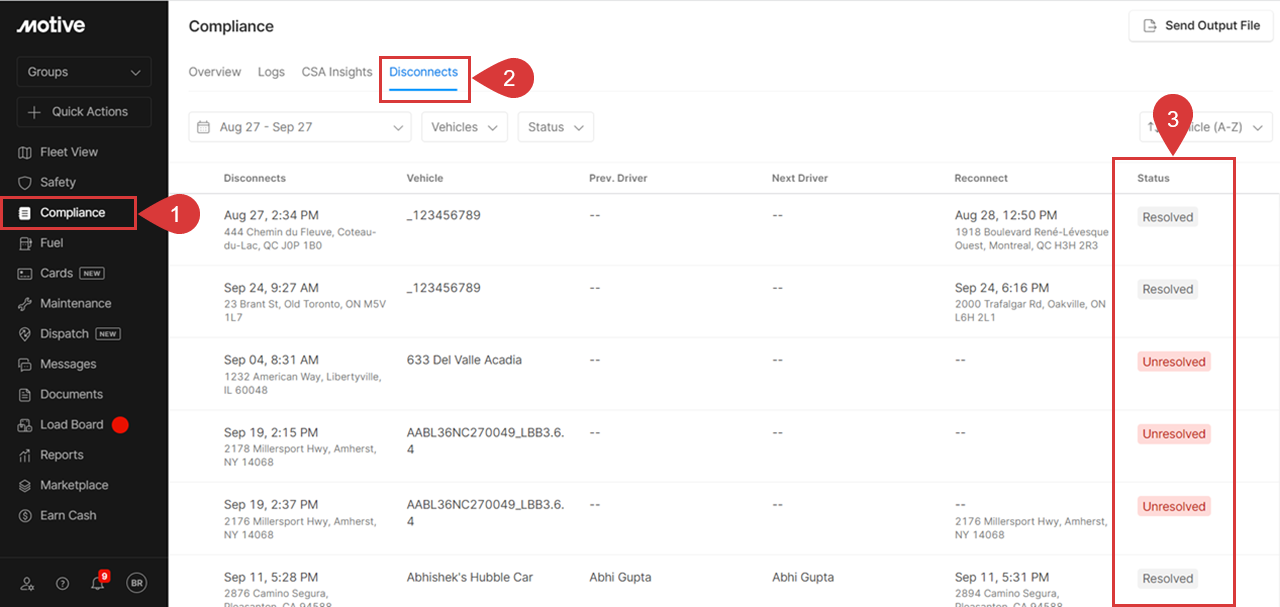Screen dimensions: 1280x607
Task: Click Resolved status for Sep 24 disconnect
Action: (x=1168, y=289)
